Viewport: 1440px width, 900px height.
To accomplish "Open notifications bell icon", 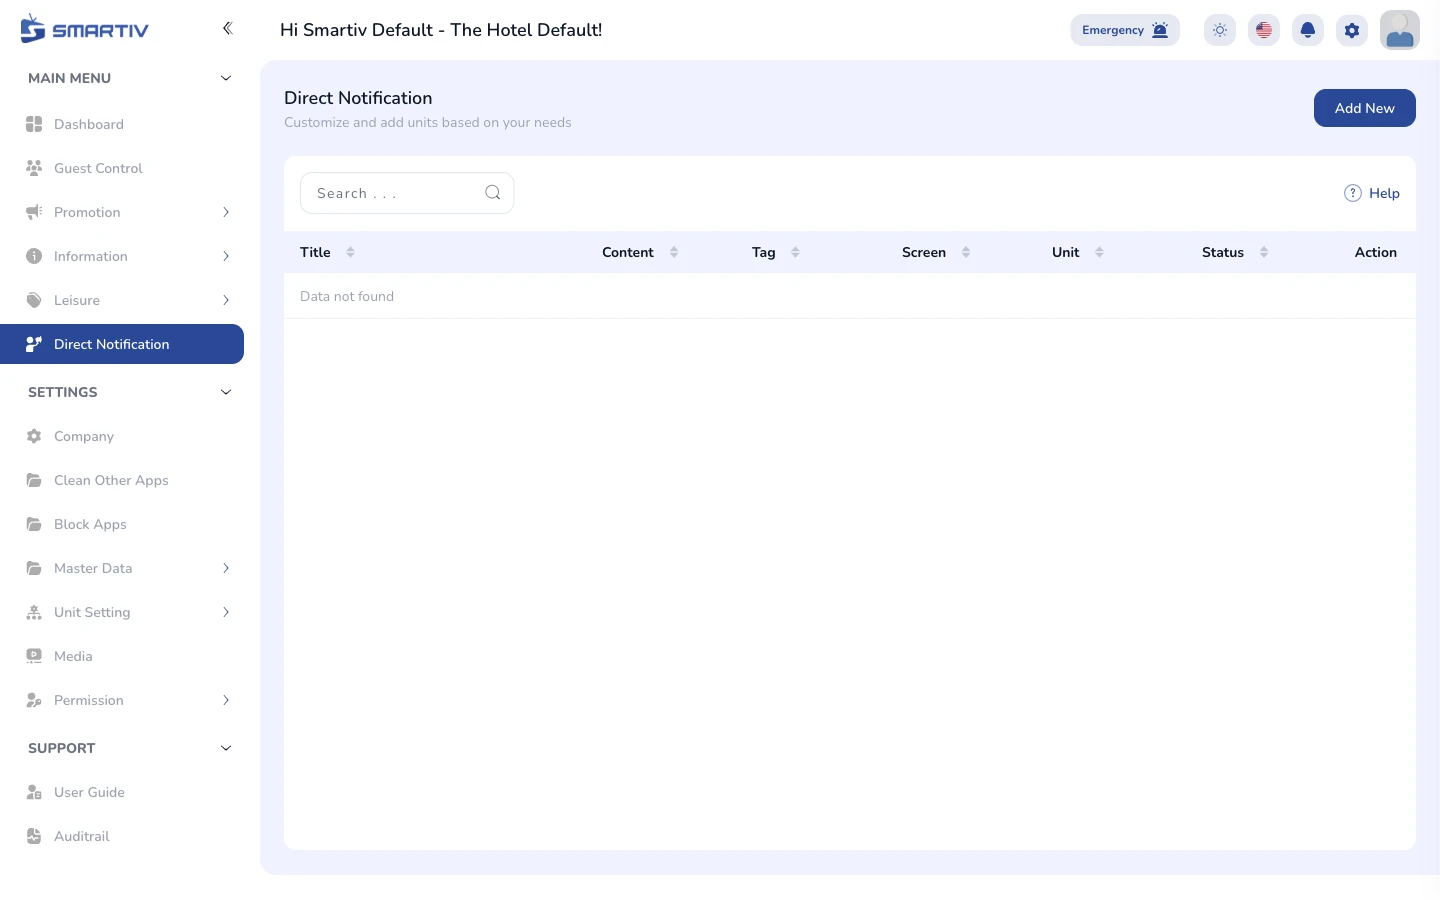I will click(x=1308, y=30).
